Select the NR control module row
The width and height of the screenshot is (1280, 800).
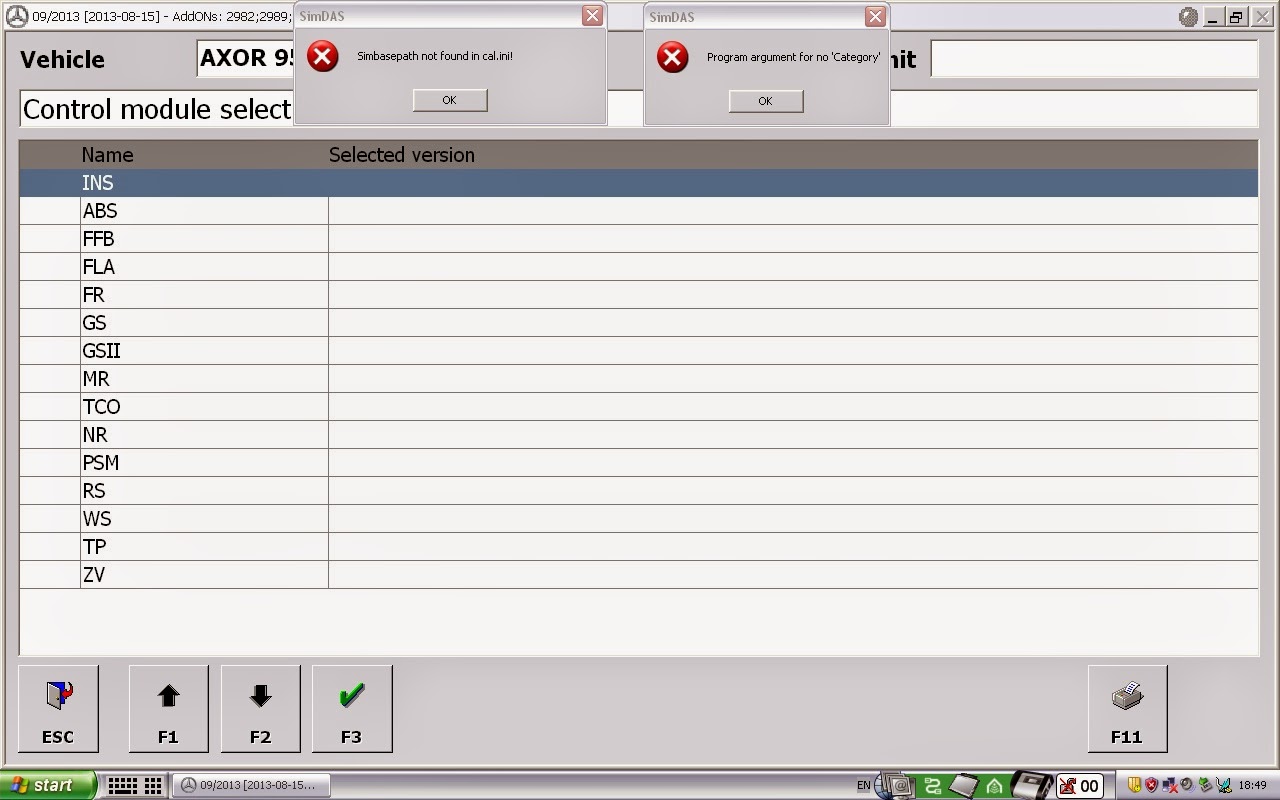[x=638, y=435]
